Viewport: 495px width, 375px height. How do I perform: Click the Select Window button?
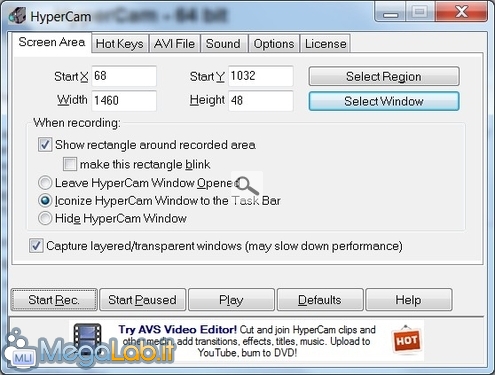384,101
